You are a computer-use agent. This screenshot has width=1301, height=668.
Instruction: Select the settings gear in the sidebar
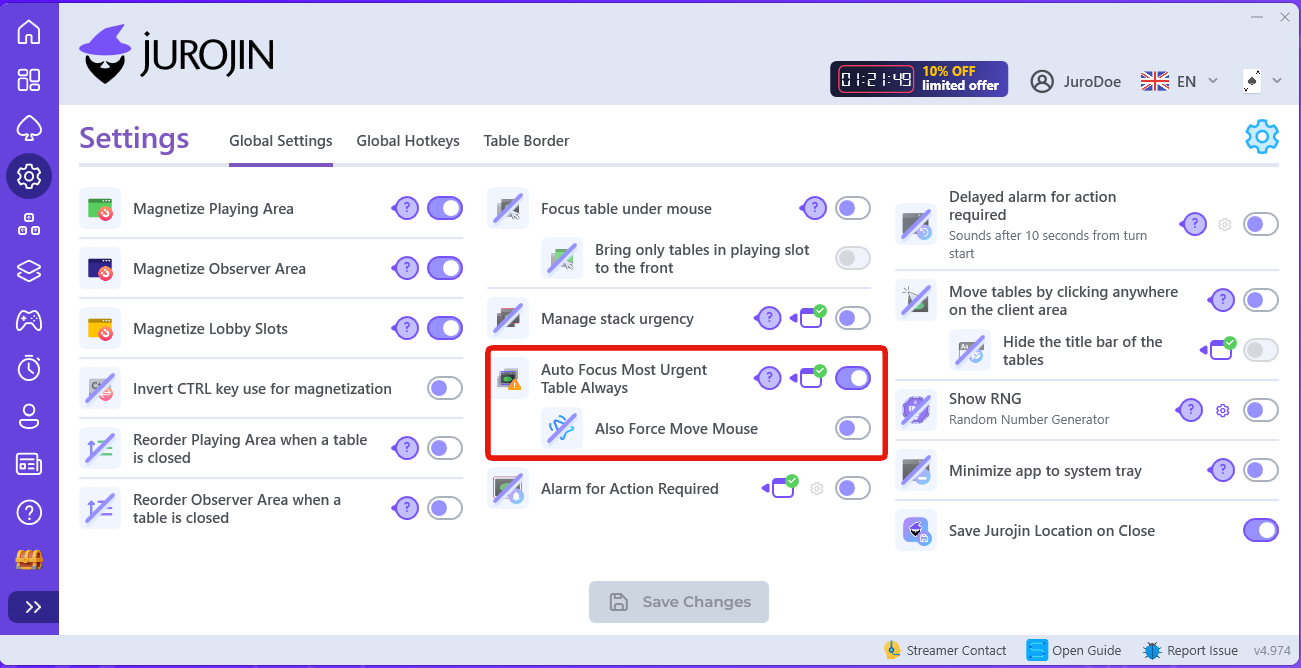(x=29, y=176)
